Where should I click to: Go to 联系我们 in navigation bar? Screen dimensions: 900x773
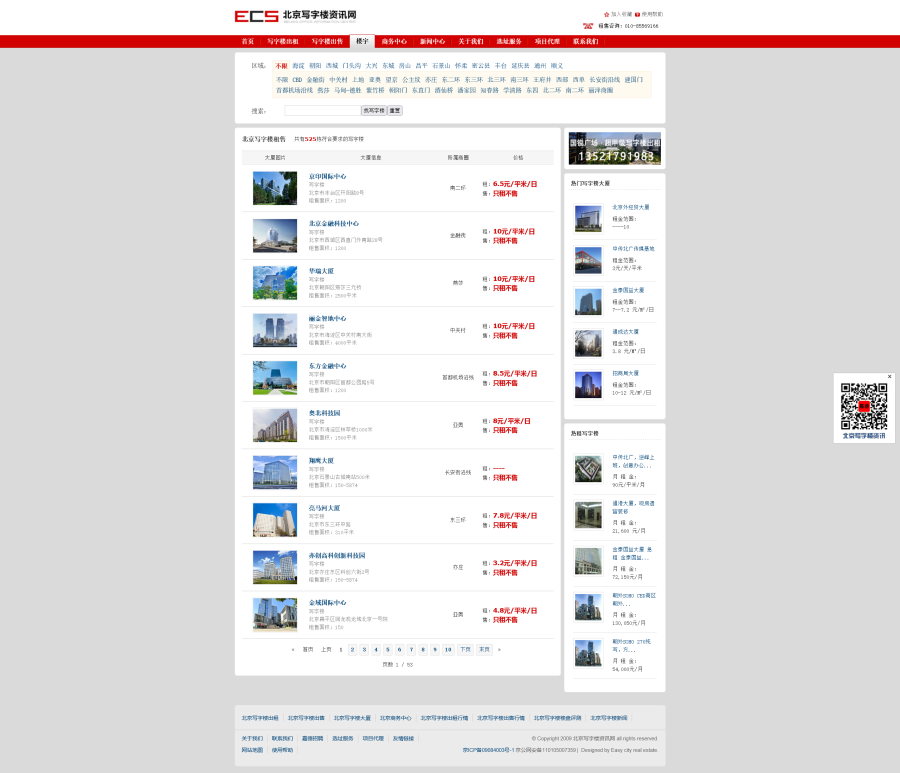(x=585, y=42)
